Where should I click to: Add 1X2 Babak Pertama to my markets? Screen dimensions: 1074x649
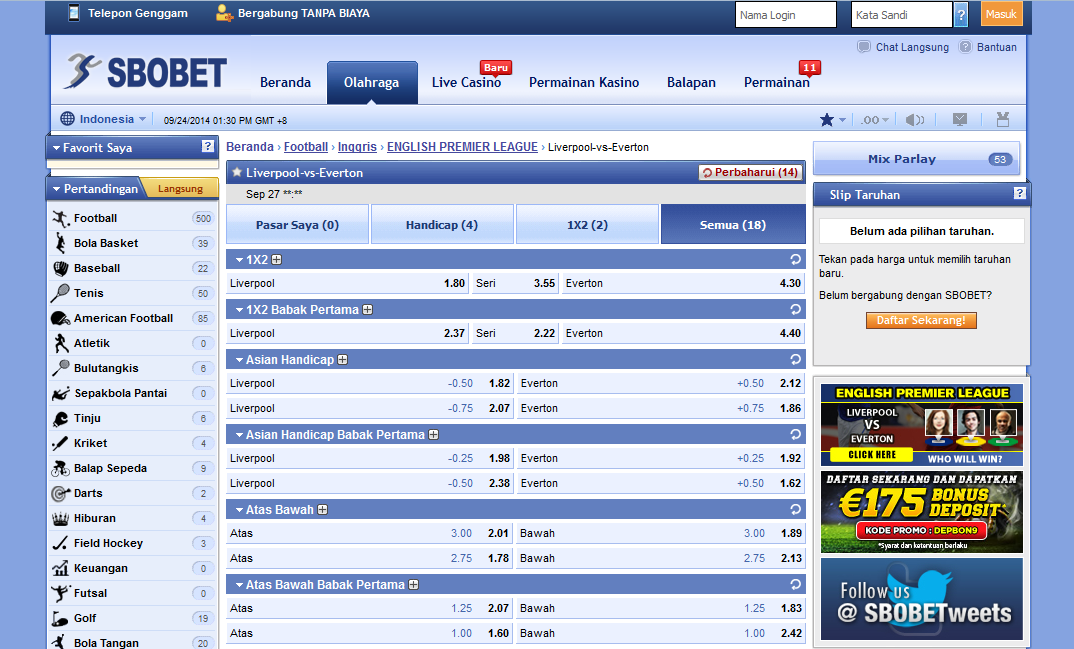368,310
